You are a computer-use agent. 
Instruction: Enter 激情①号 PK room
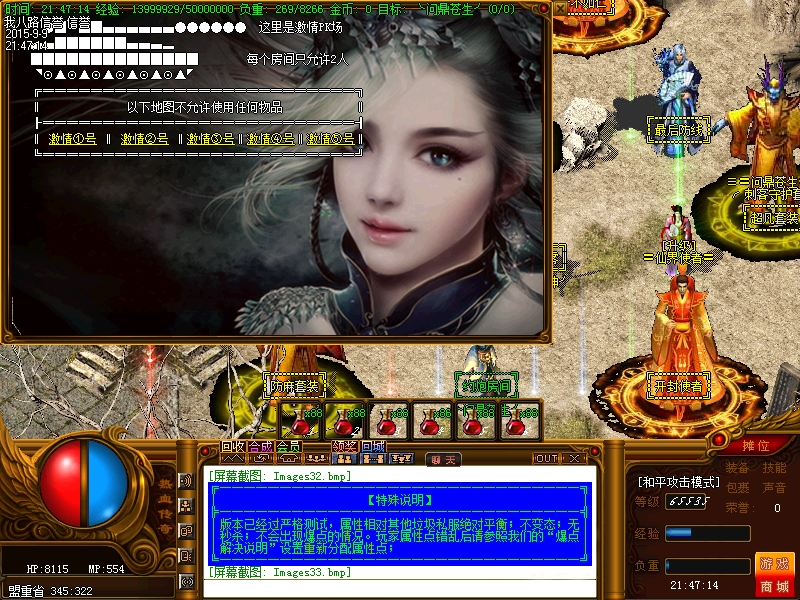click(72, 138)
